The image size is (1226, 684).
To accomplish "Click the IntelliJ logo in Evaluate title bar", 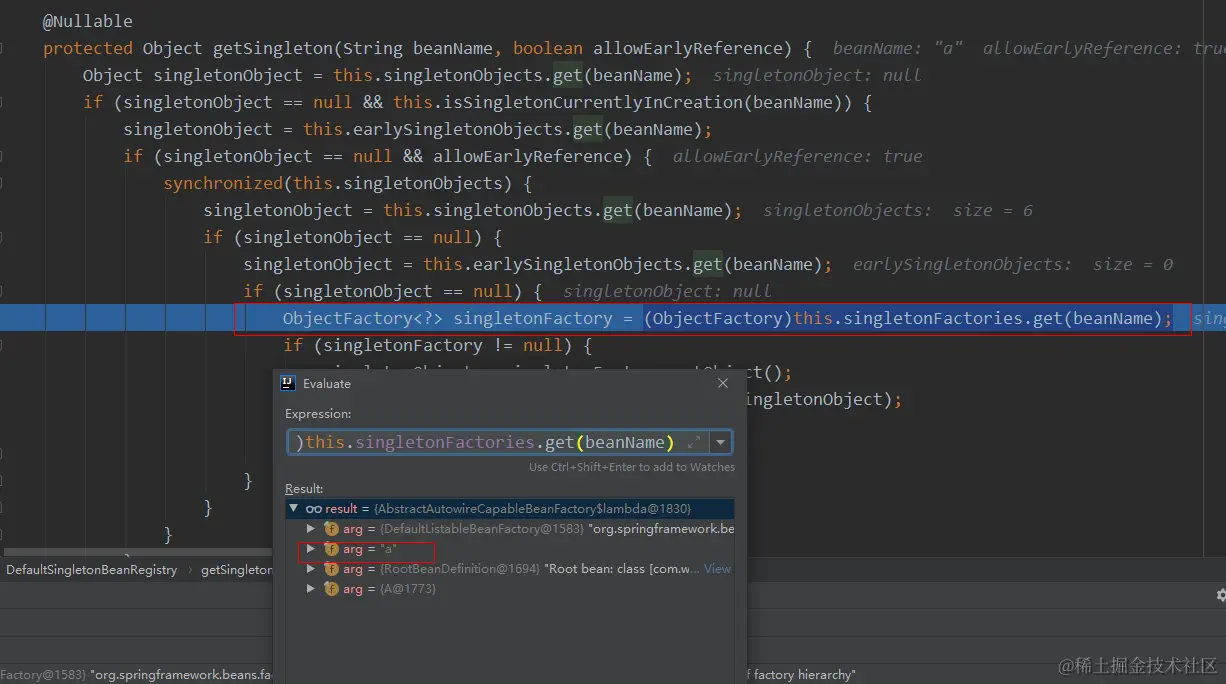I will (x=288, y=383).
